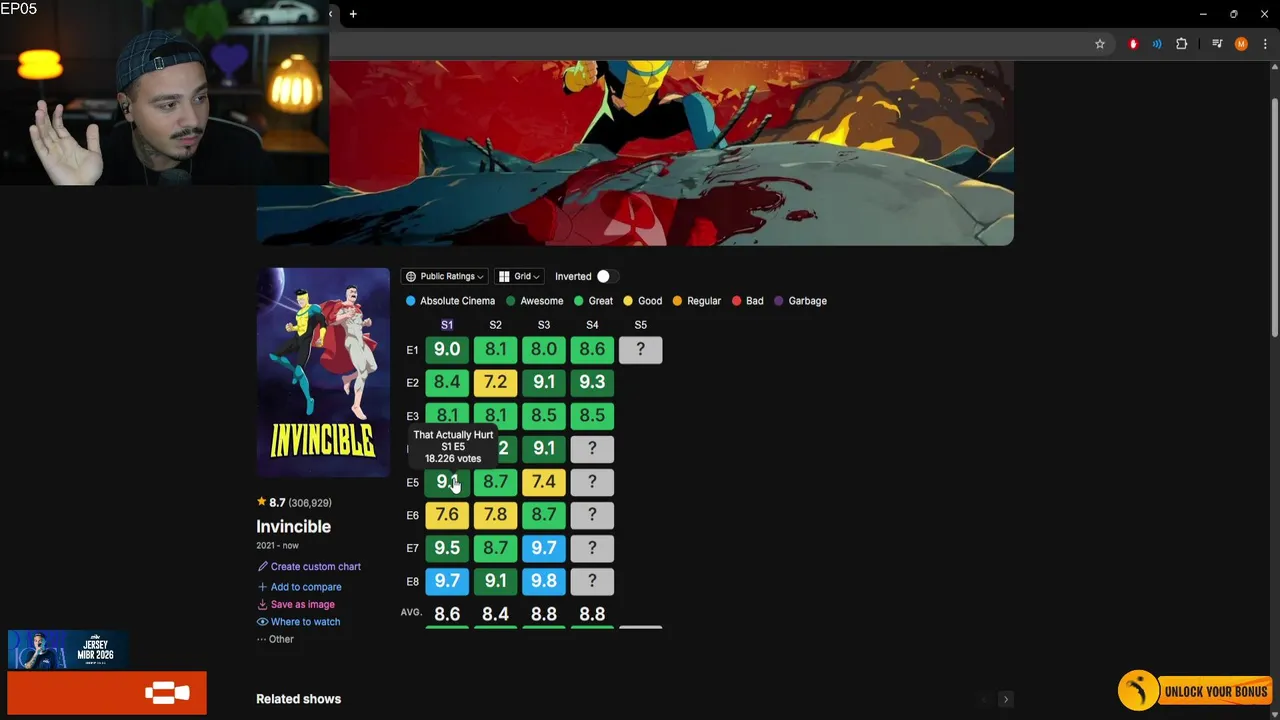This screenshot has width=1280, height=720.
Task: Click the S2 E2 rating 7.2
Action: tap(495, 383)
